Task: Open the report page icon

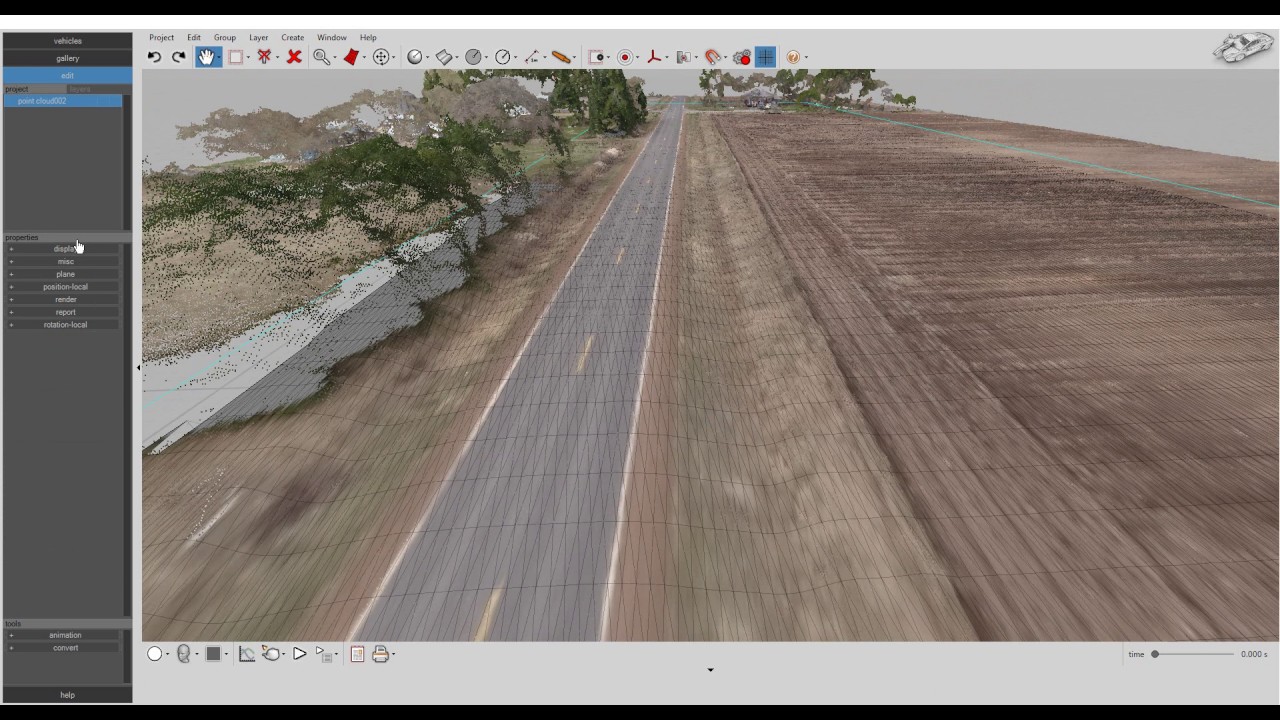Action: [357, 654]
